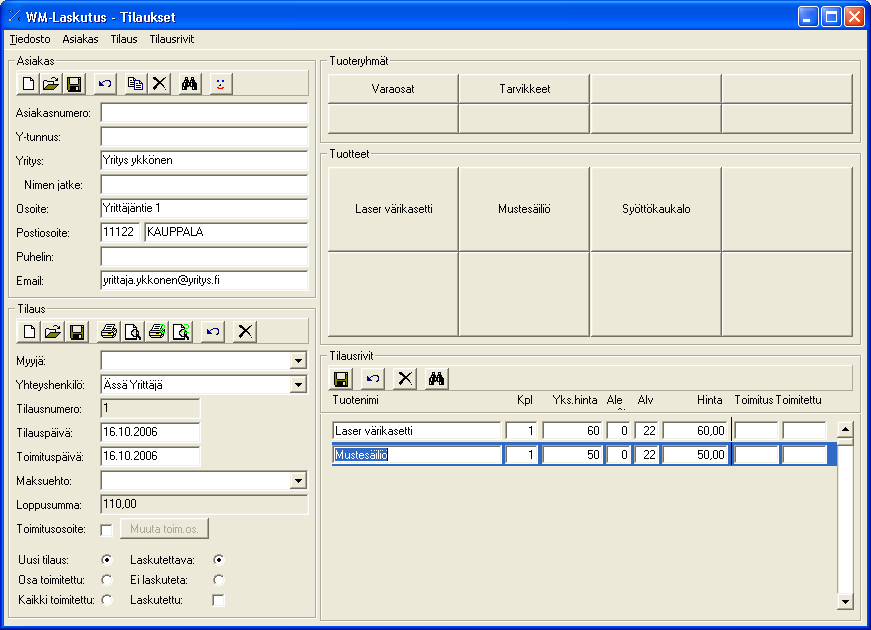The image size is (871, 630).
Task: Add Laser värikasetti from Tuotteet grid
Action: [393, 209]
